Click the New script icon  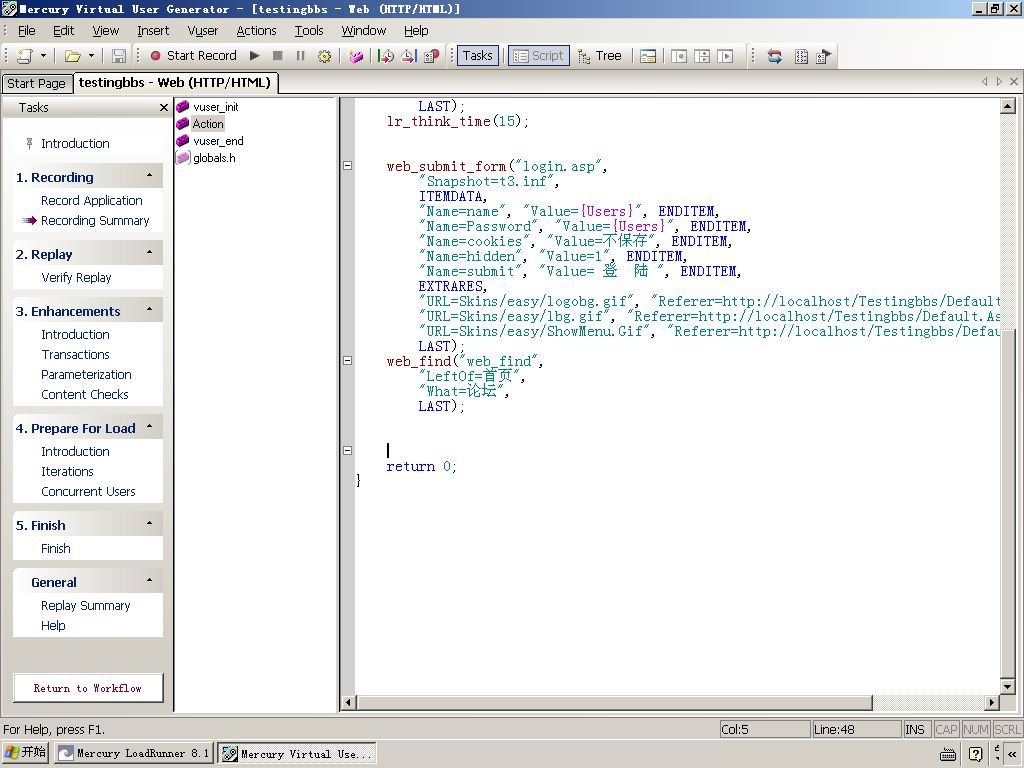[x=24, y=56]
